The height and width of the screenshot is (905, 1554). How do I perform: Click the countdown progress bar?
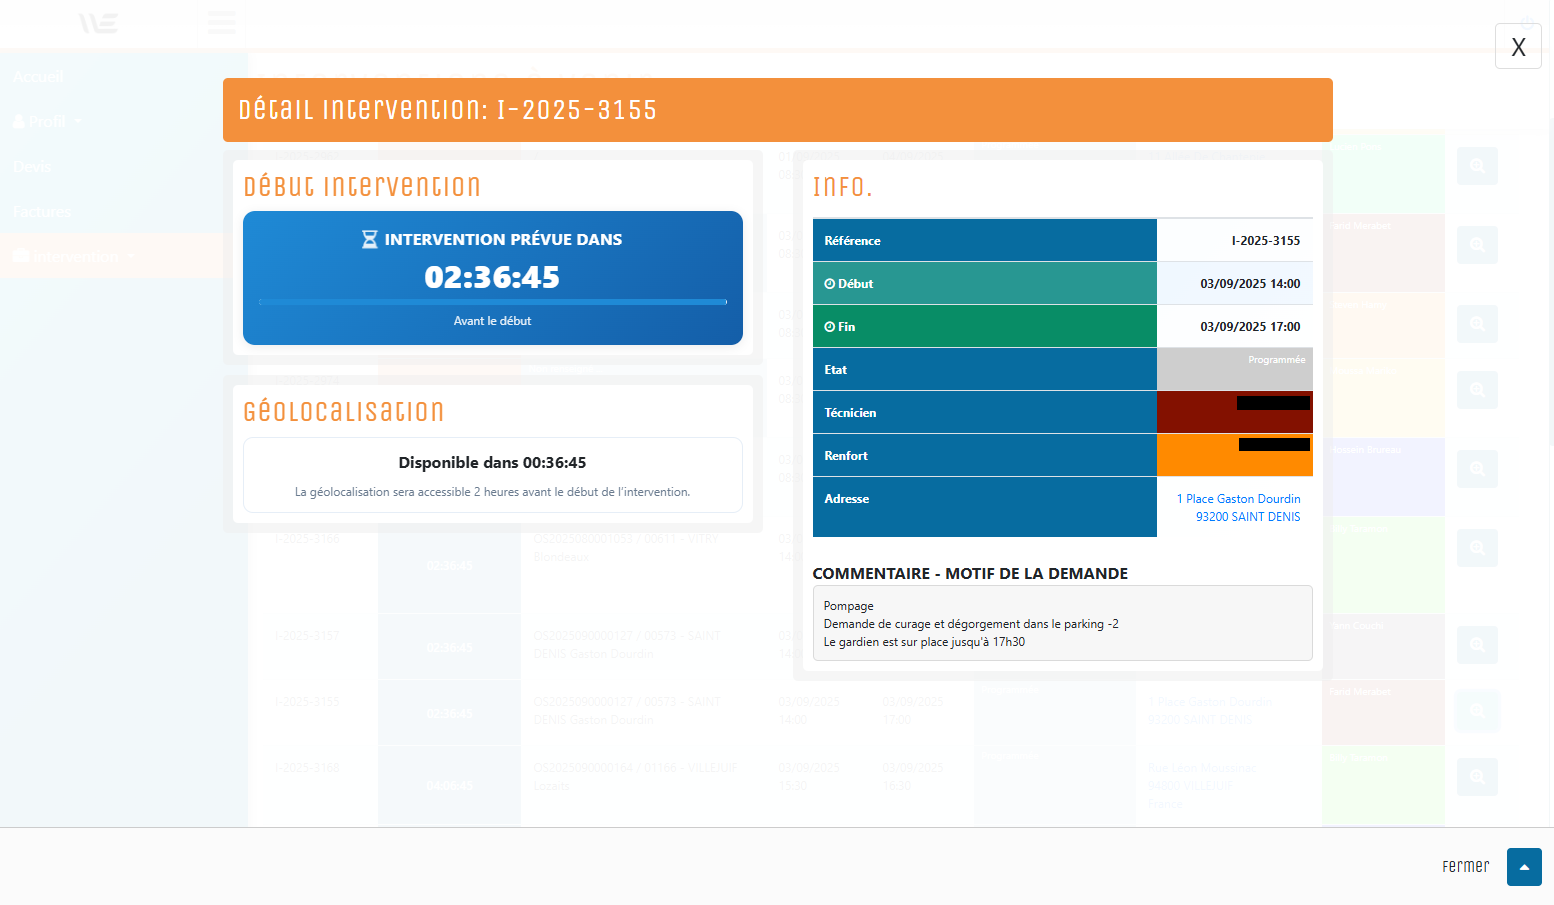pos(492,301)
